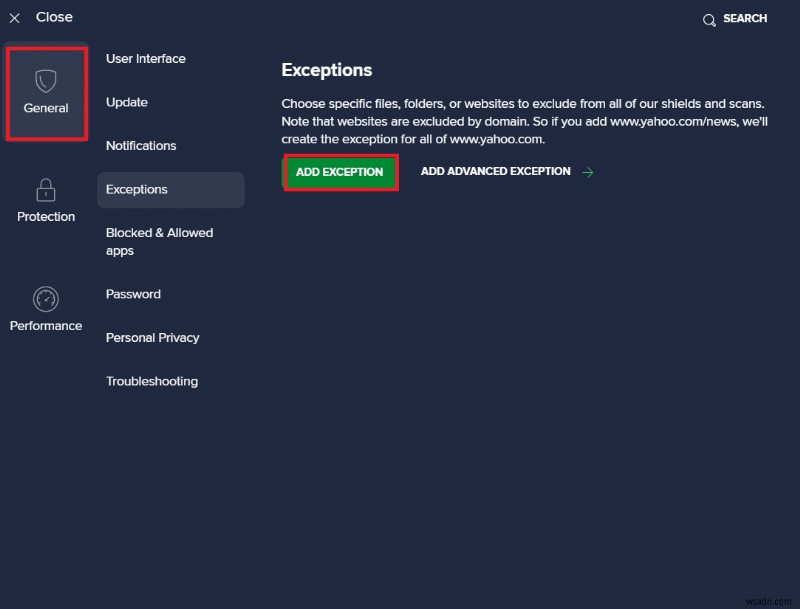Click the General shield icon
Image resolution: width=800 pixels, height=609 pixels.
46,80
